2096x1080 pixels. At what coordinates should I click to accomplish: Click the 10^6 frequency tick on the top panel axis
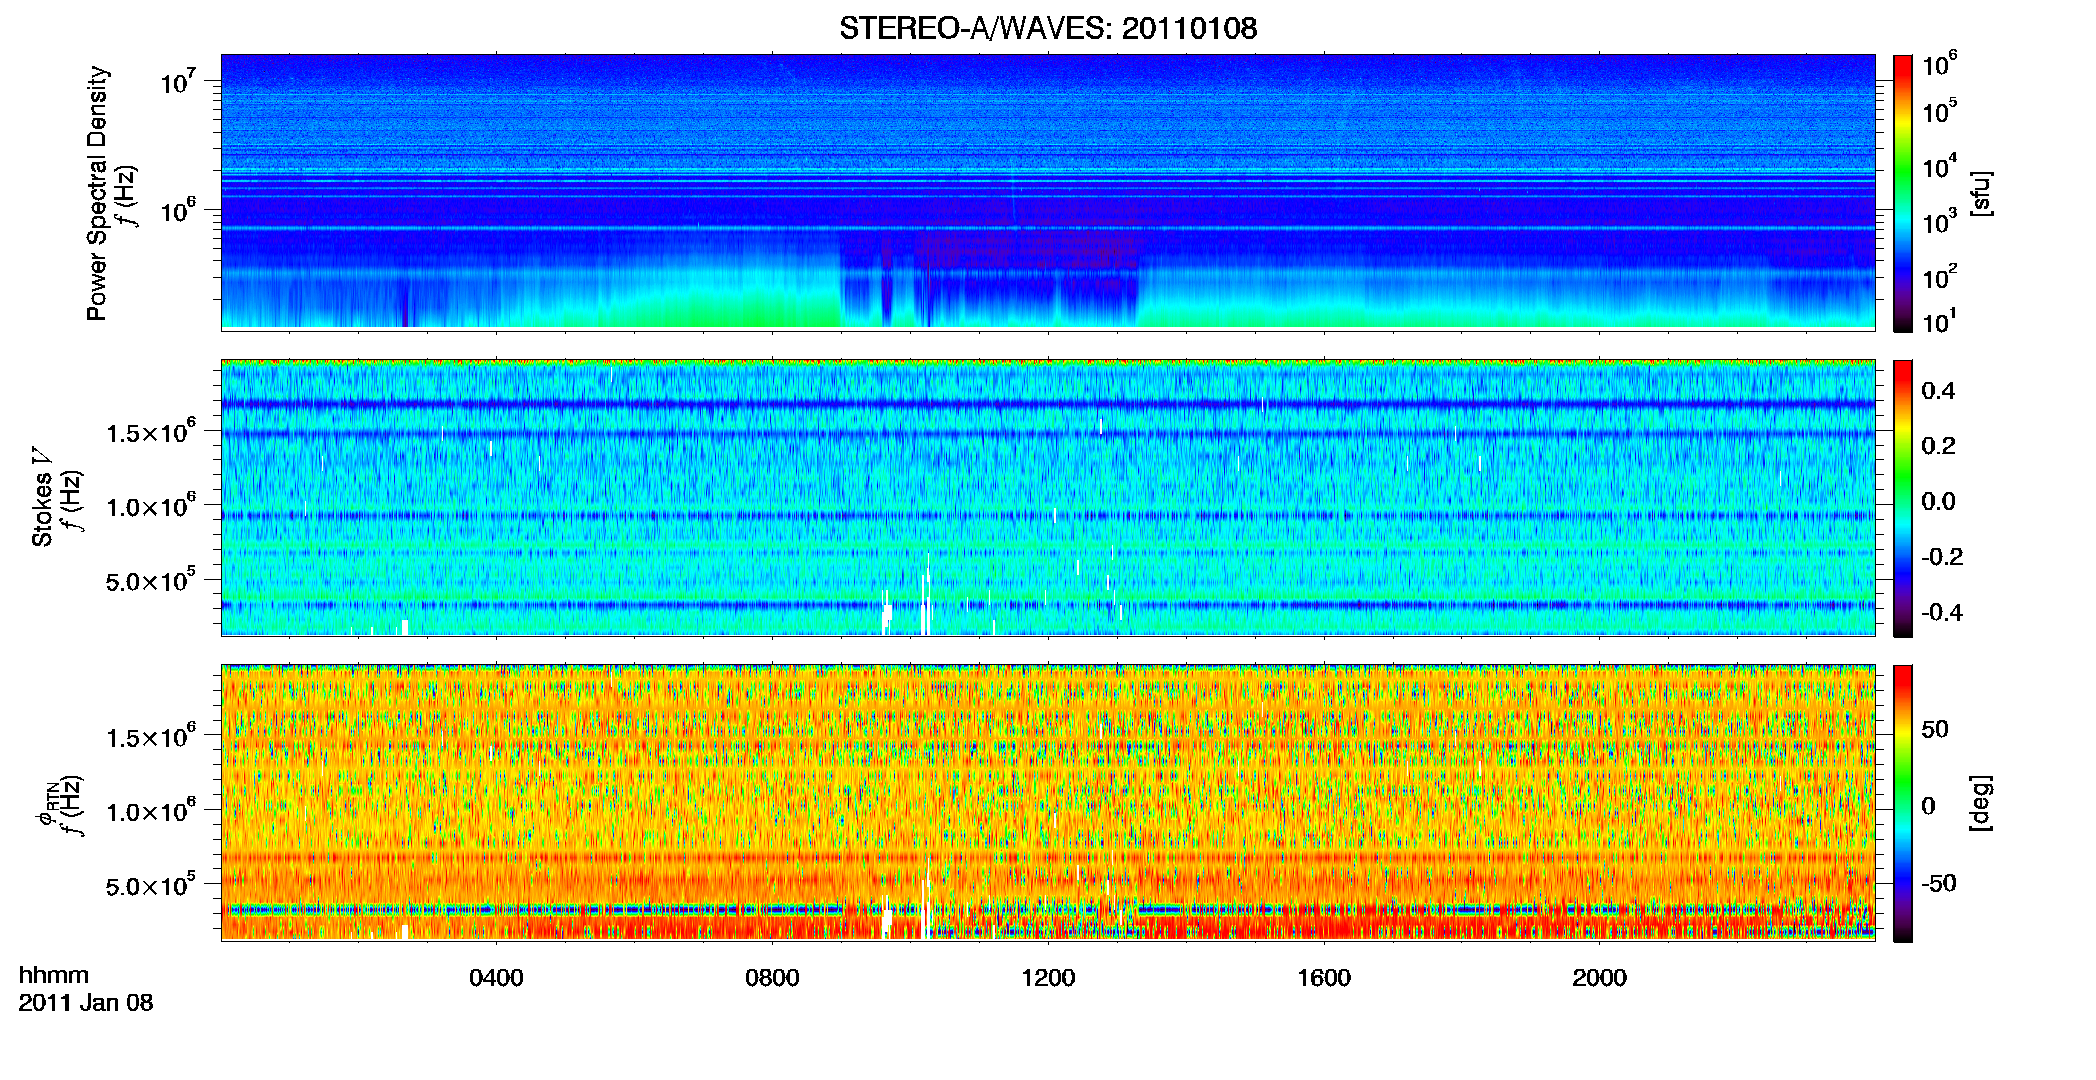(176, 211)
